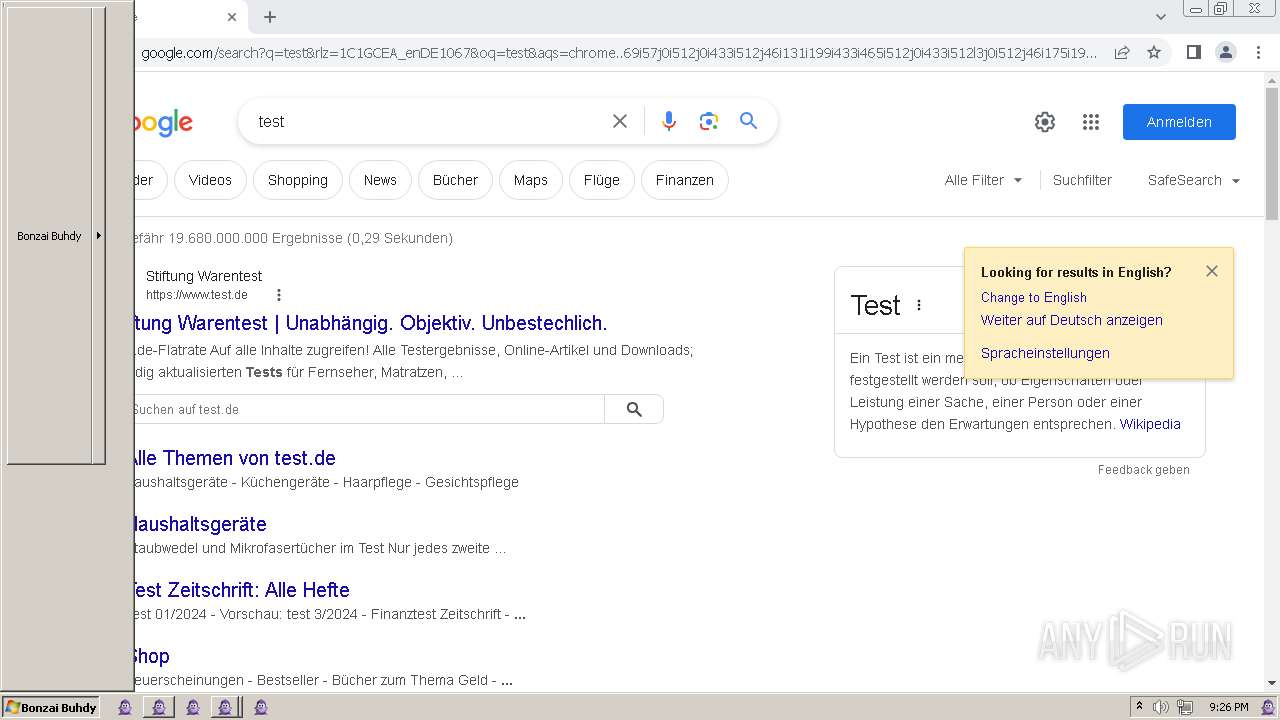The width and height of the screenshot is (1280, 720).
Task: Open the Chrome profile avatar
Action: (1226, 52)
